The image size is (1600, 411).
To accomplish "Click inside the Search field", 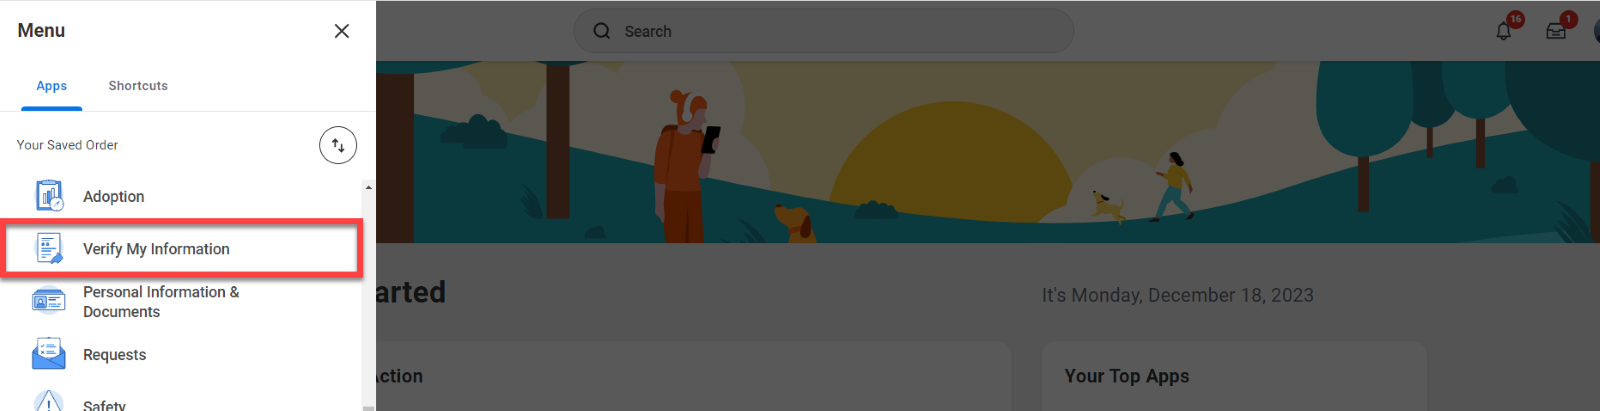I will click(823, 31).
